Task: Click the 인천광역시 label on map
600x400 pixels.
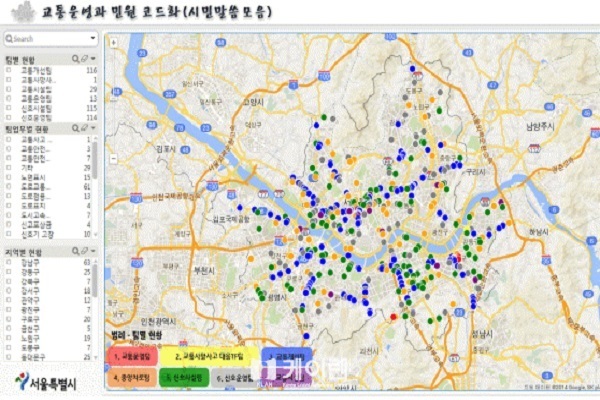Action: pos(158,321)
